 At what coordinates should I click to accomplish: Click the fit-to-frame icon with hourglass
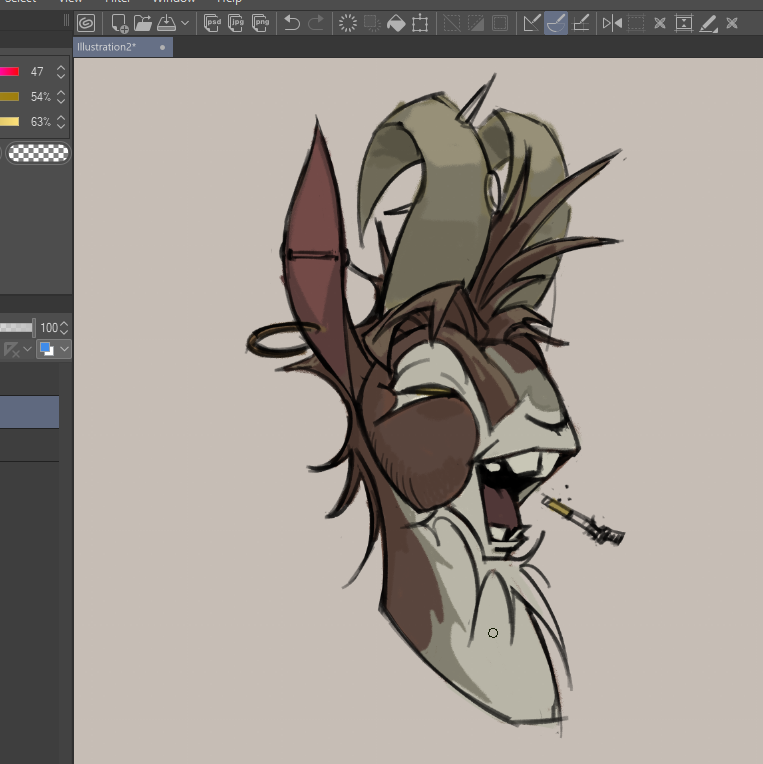pos(684,23)
